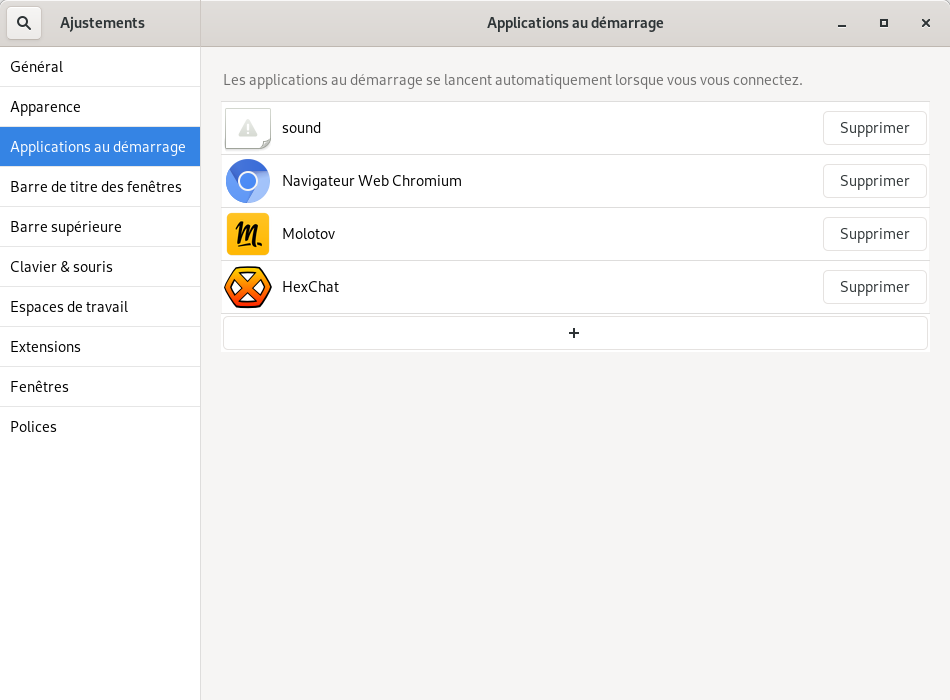Click the search magnifier icon
The image size is (950, 700).
coord(24,23)
